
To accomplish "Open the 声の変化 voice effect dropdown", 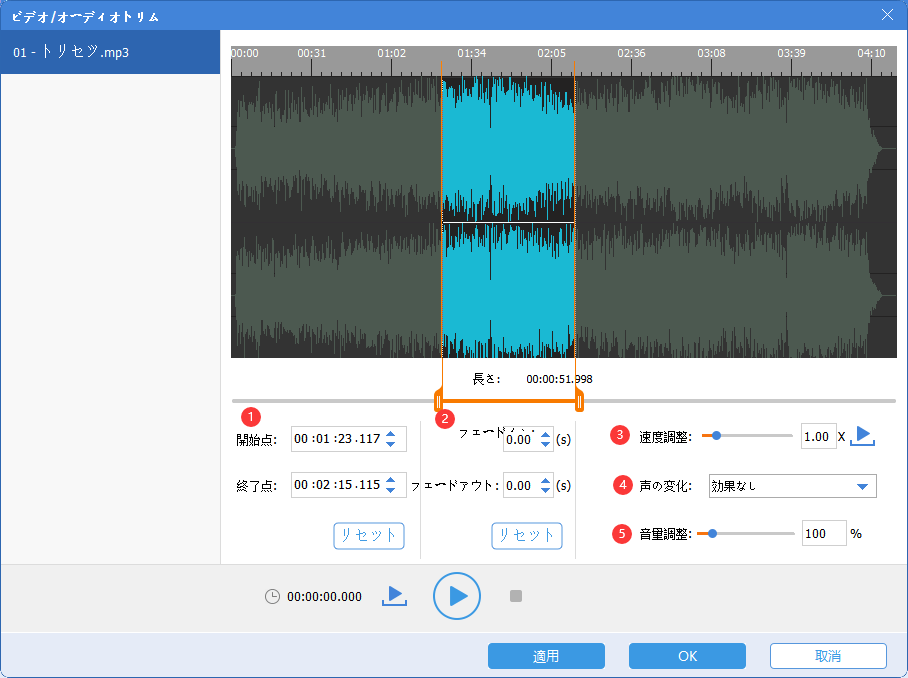I will pyautogui.click(x=792, y=486).
